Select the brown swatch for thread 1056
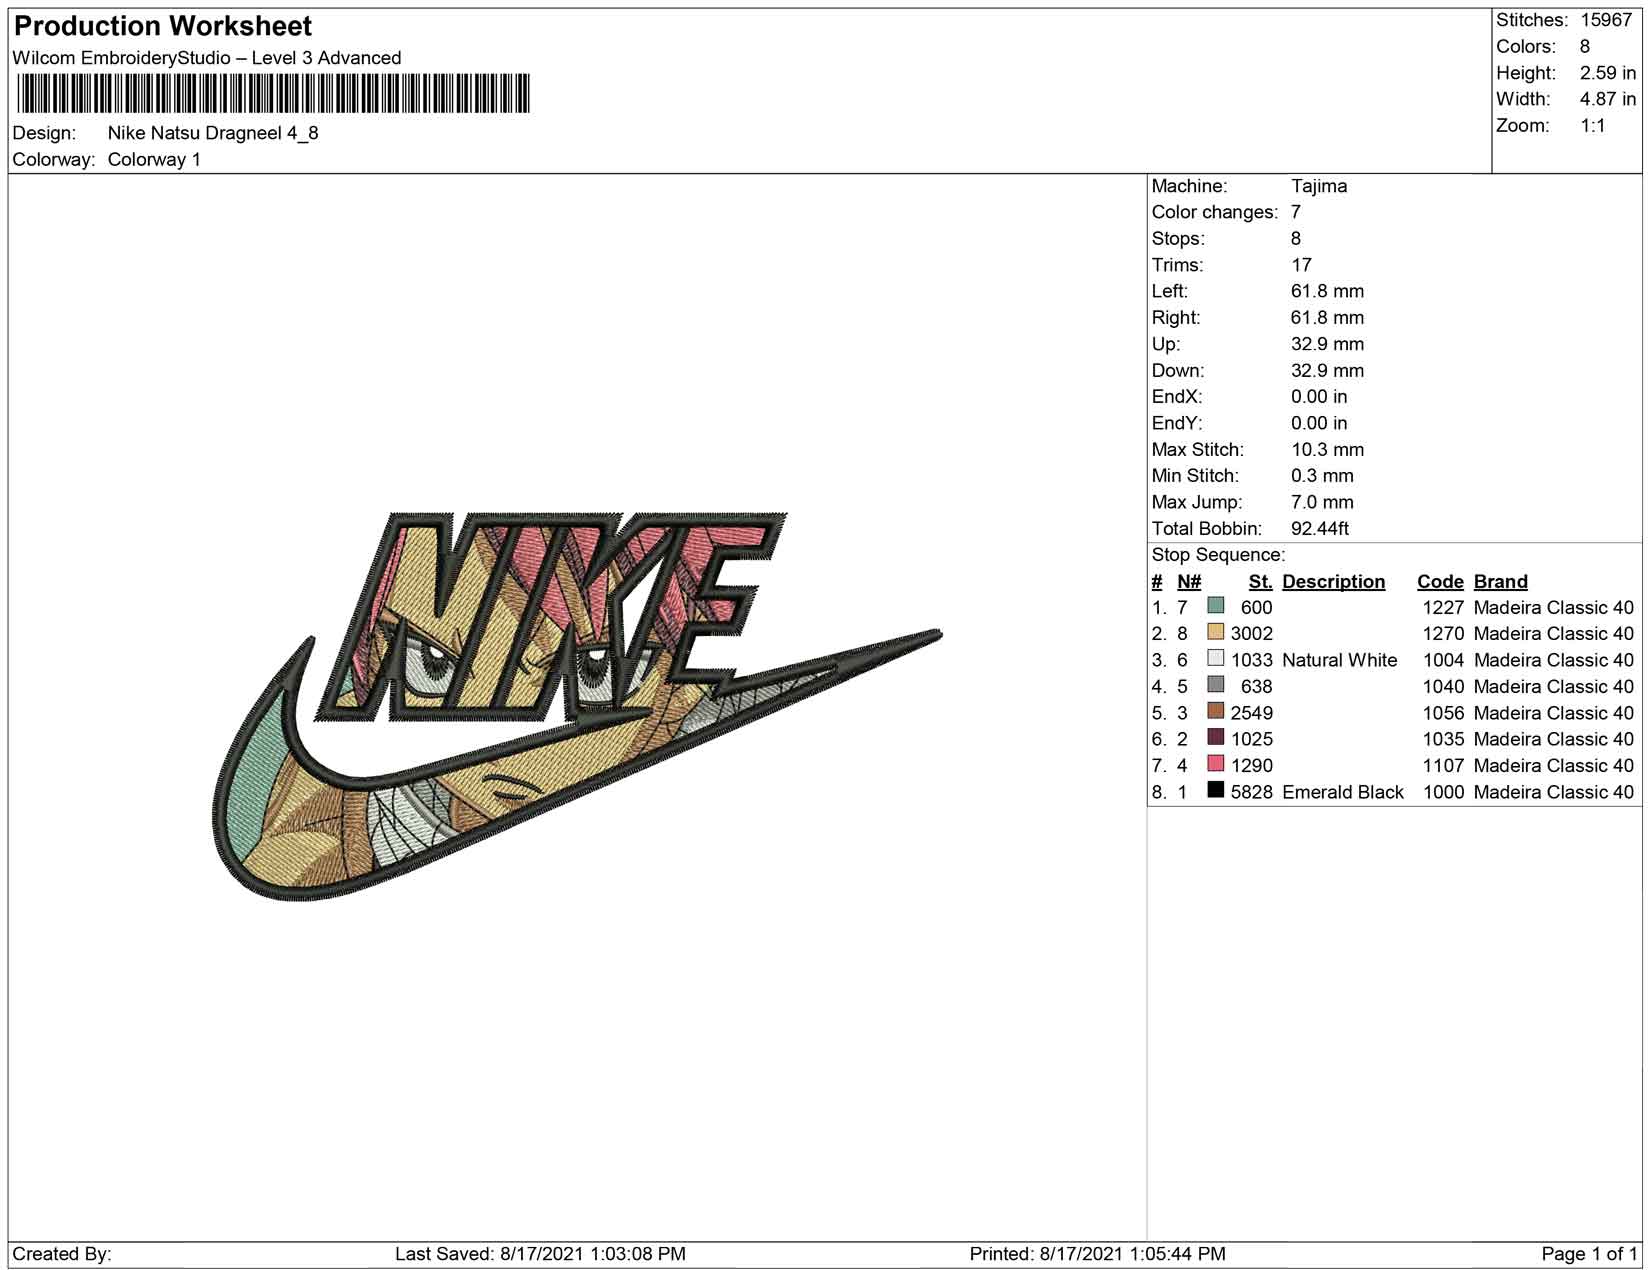The image size is (1650, 1270). (1216, 711)
